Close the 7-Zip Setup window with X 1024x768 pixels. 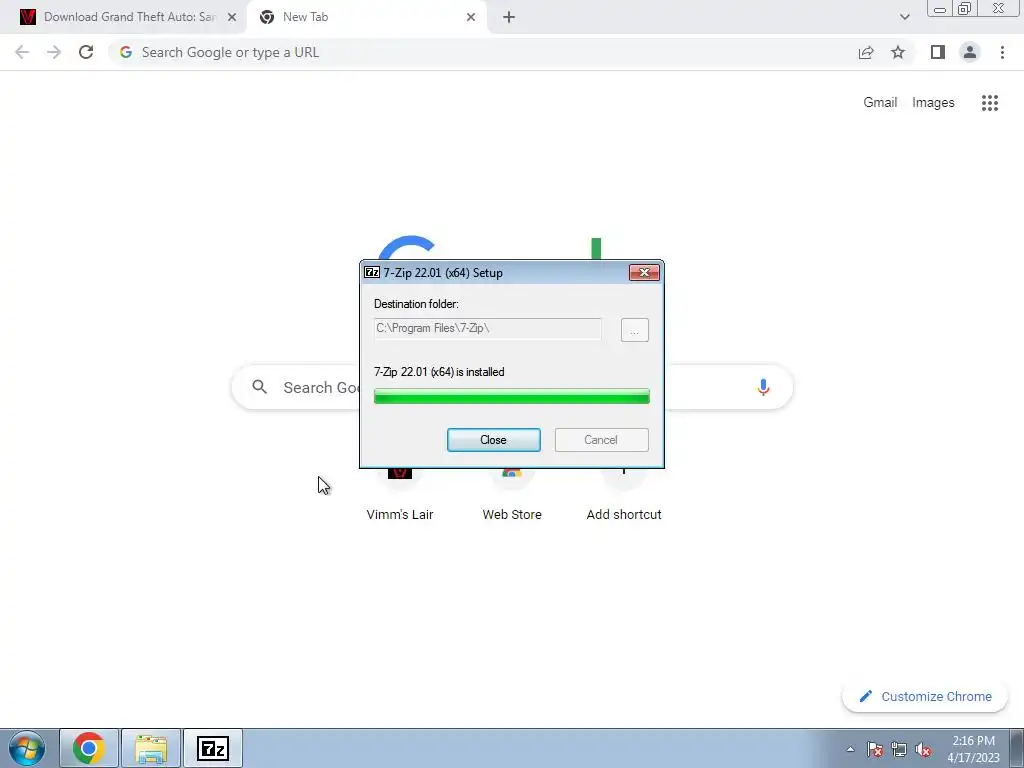point(644,273)
